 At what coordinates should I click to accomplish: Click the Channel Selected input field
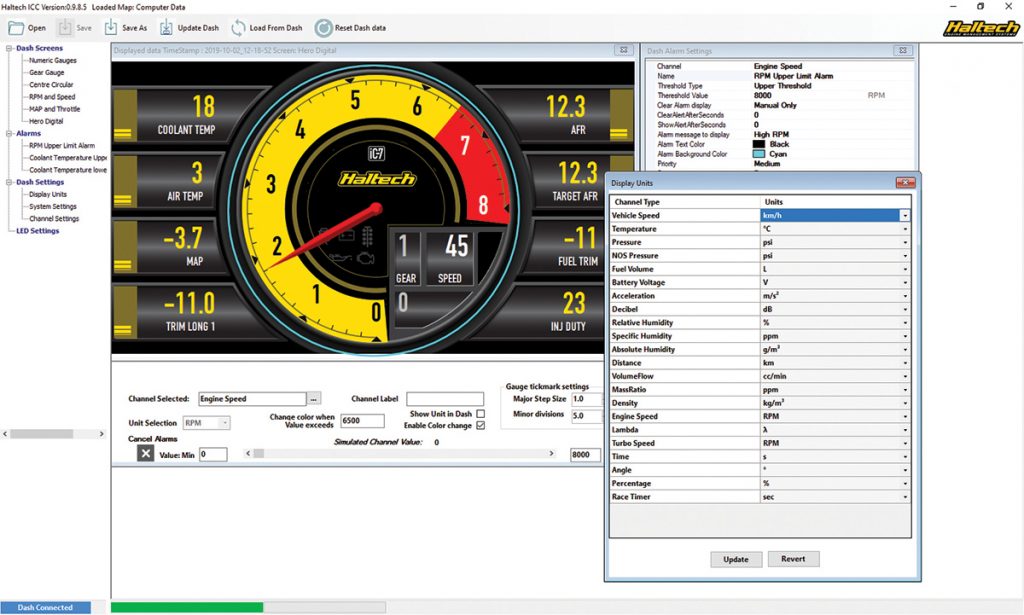[252, 398]
